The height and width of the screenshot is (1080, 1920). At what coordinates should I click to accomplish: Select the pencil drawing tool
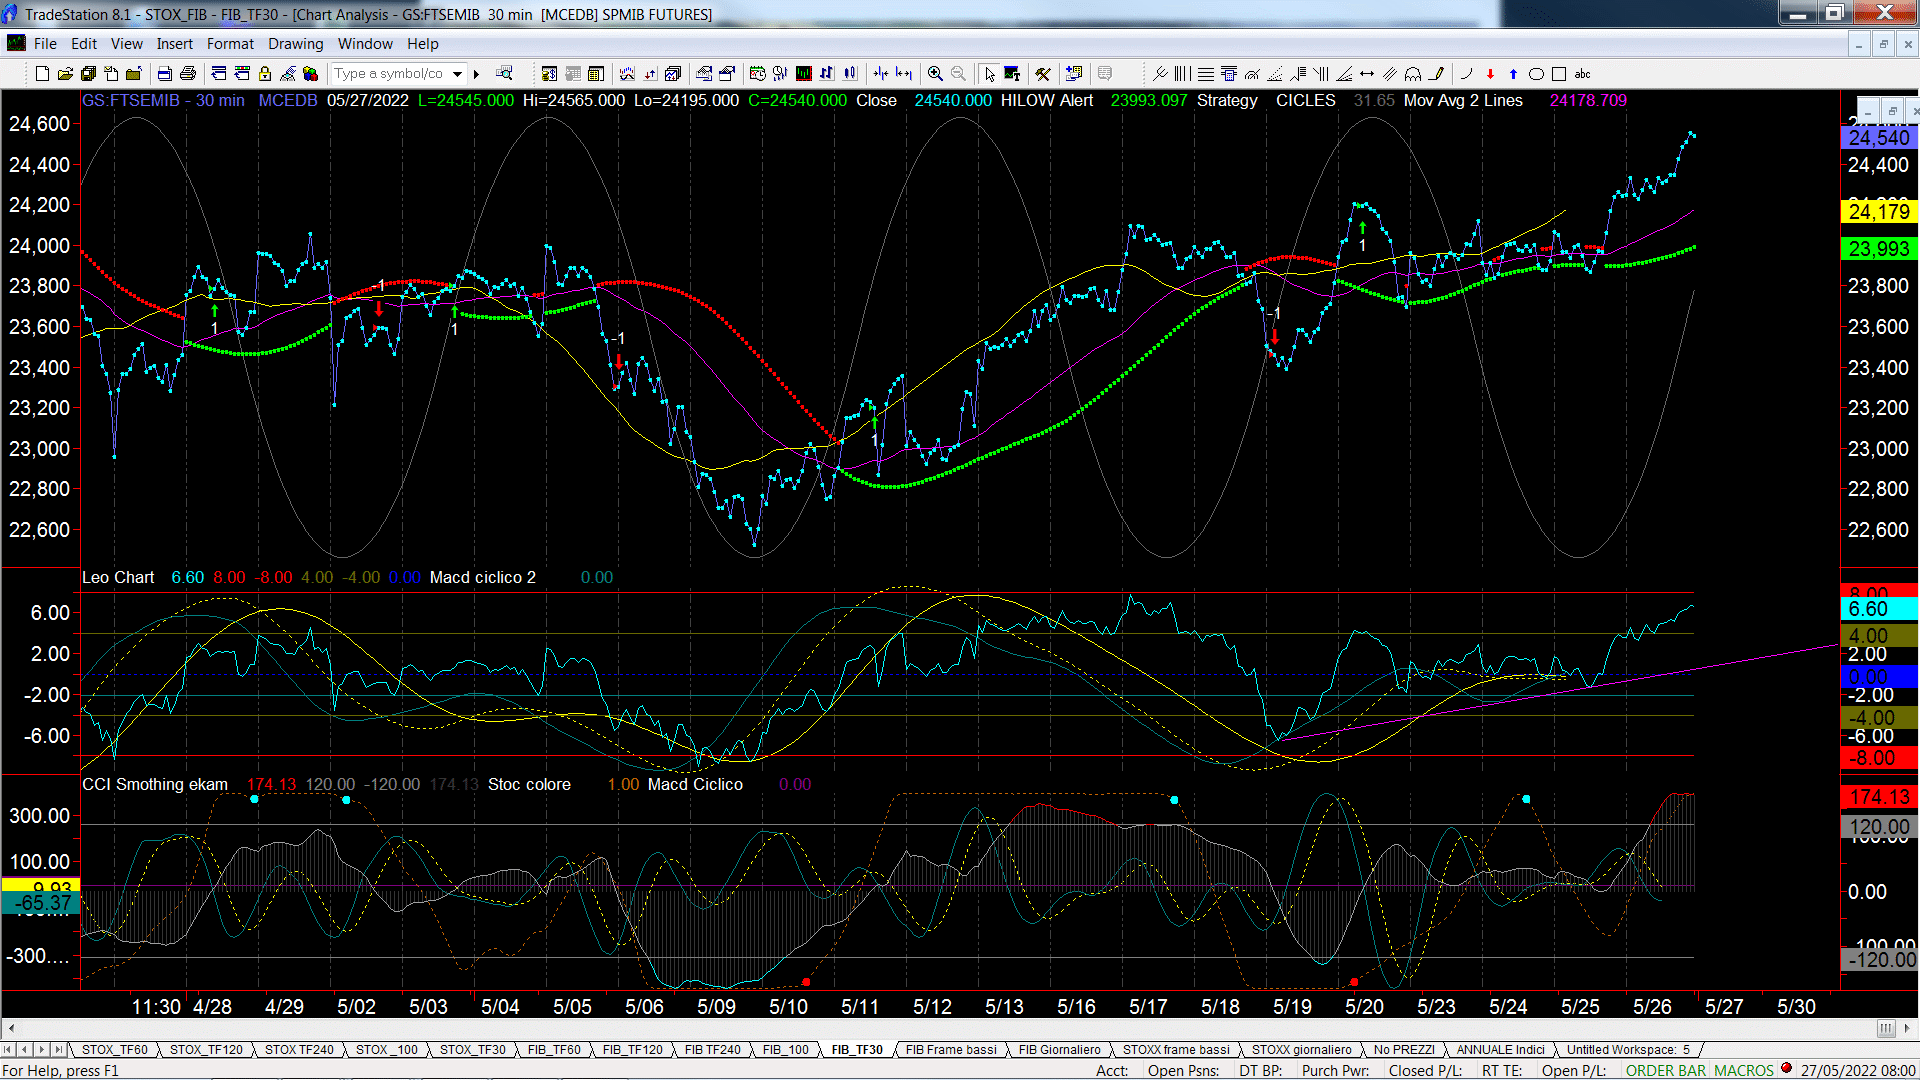coord(1437,74)
